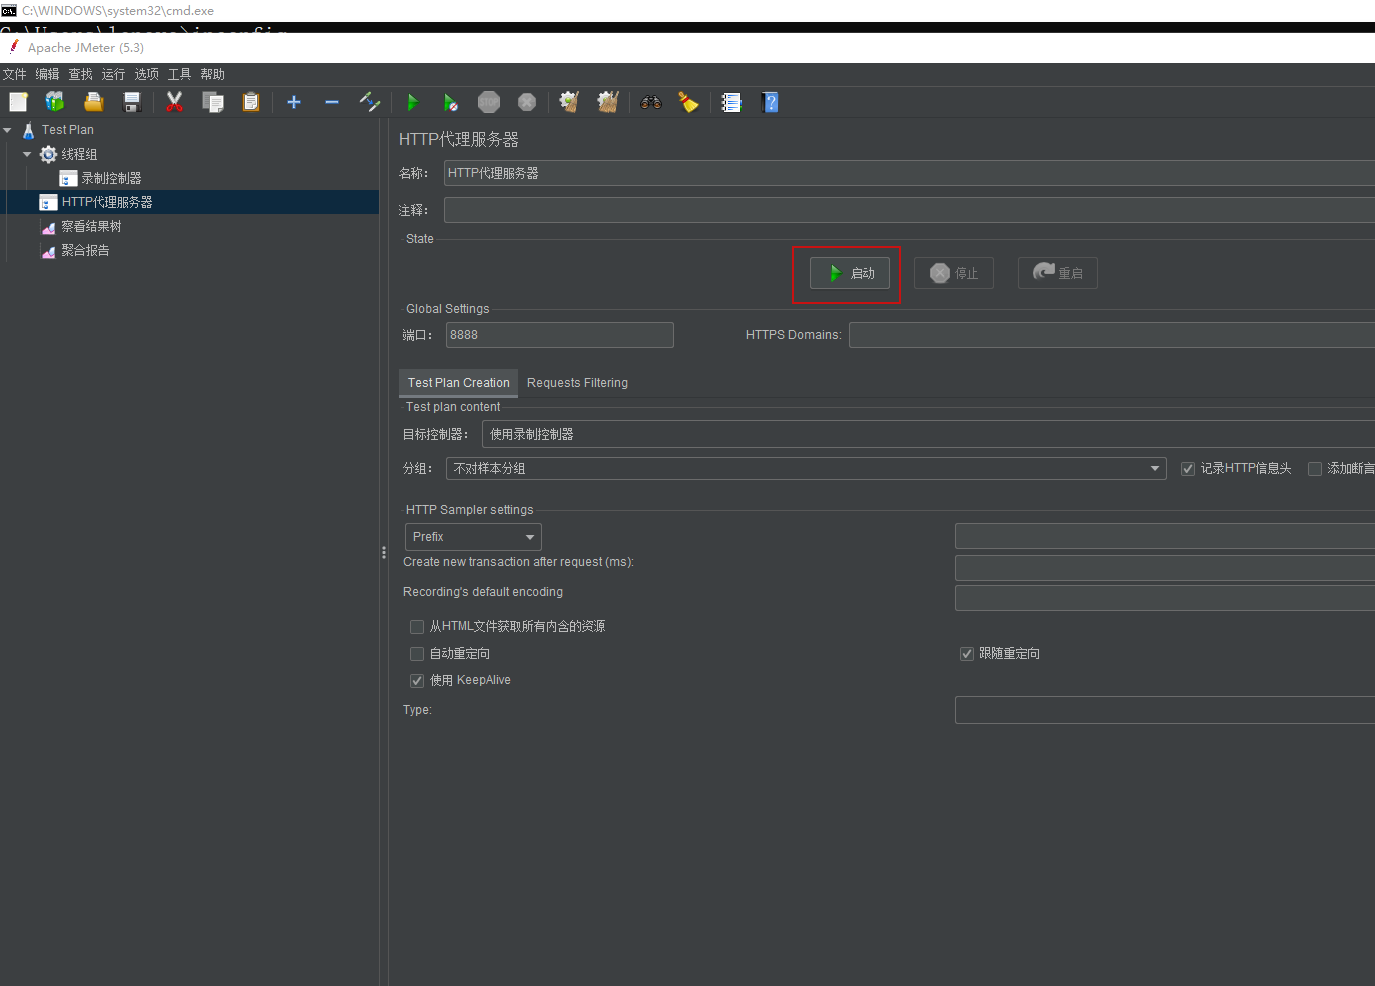Open Search with the binoculars icon
This screenshot has height=986, width=1375.
(651, 102)
